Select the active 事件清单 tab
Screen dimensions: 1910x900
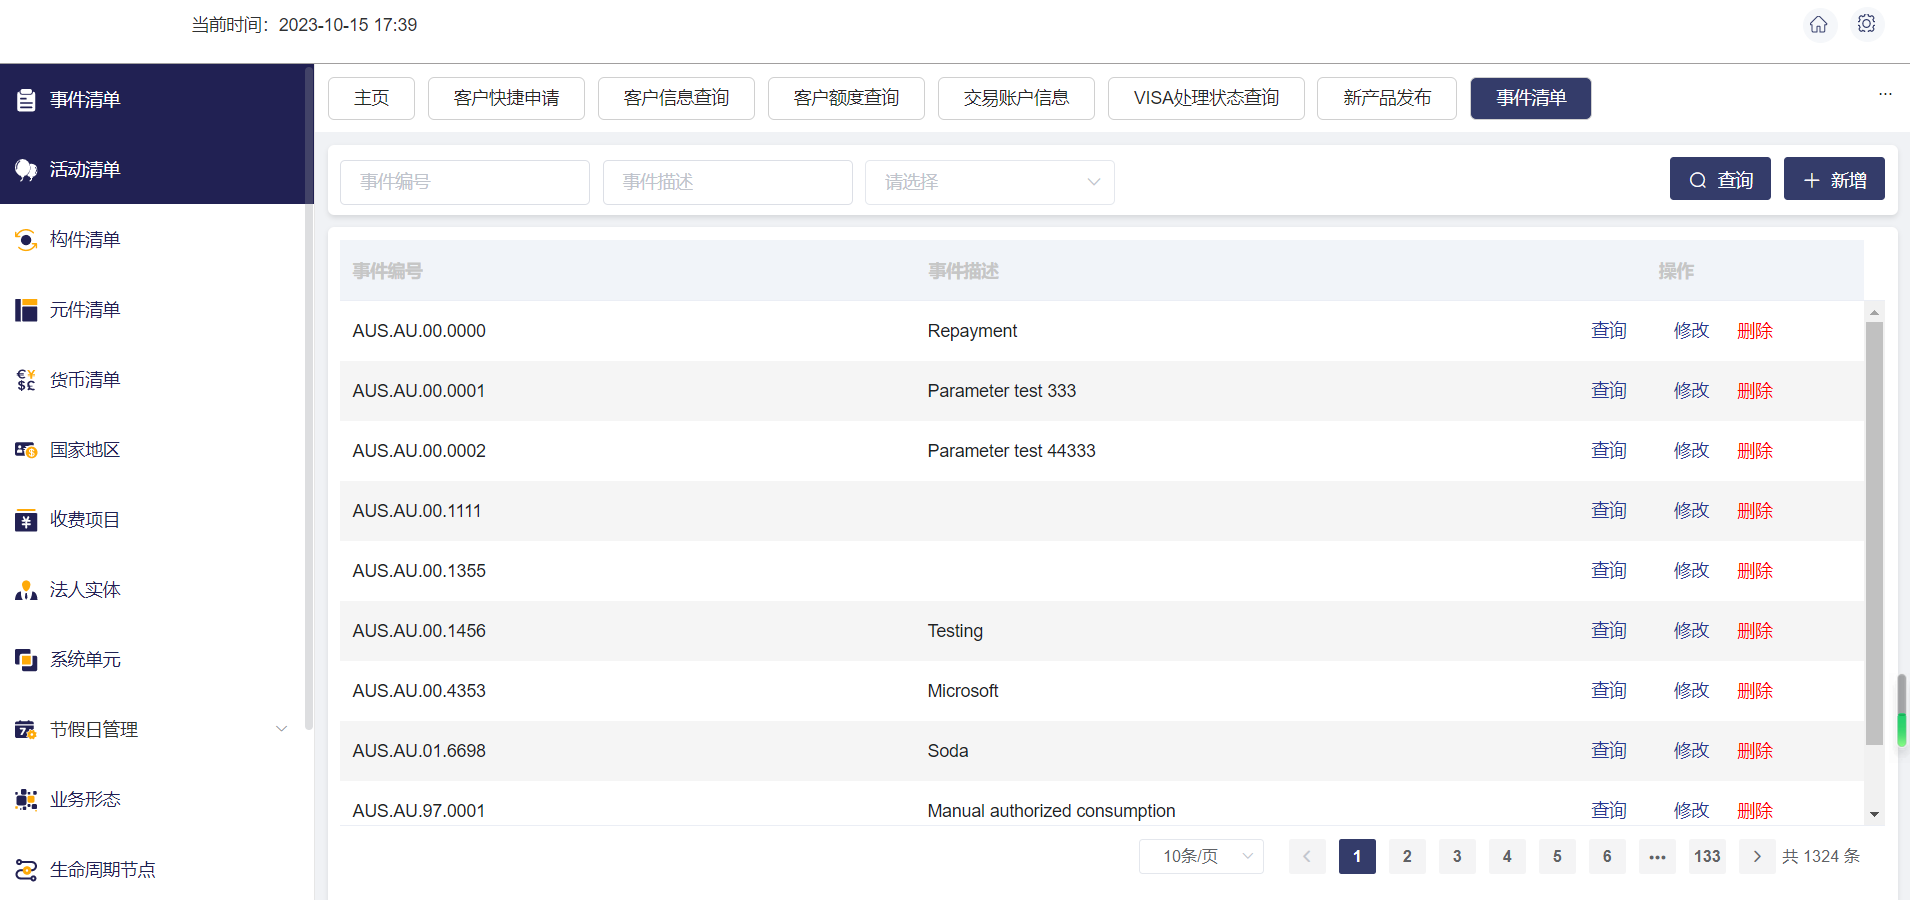[1531, 98]
